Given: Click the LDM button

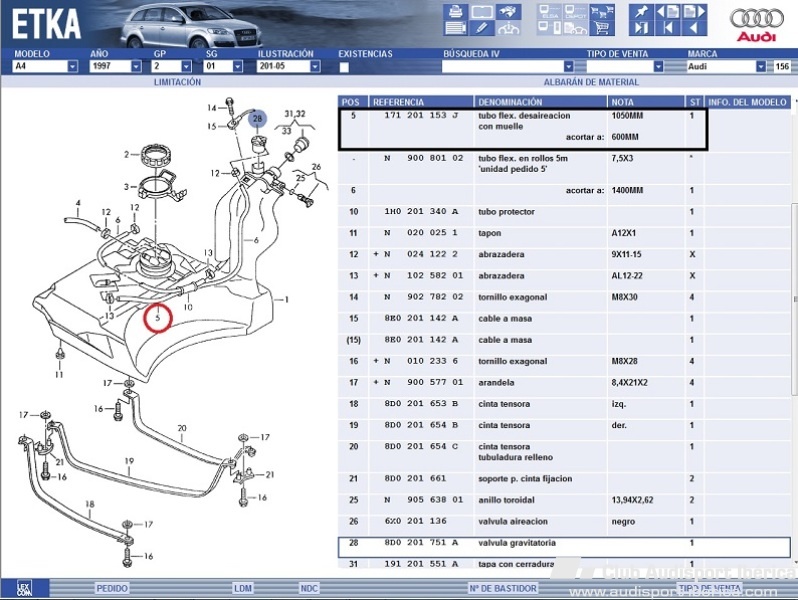Looking at the screenshot, I should pos(243,588).
